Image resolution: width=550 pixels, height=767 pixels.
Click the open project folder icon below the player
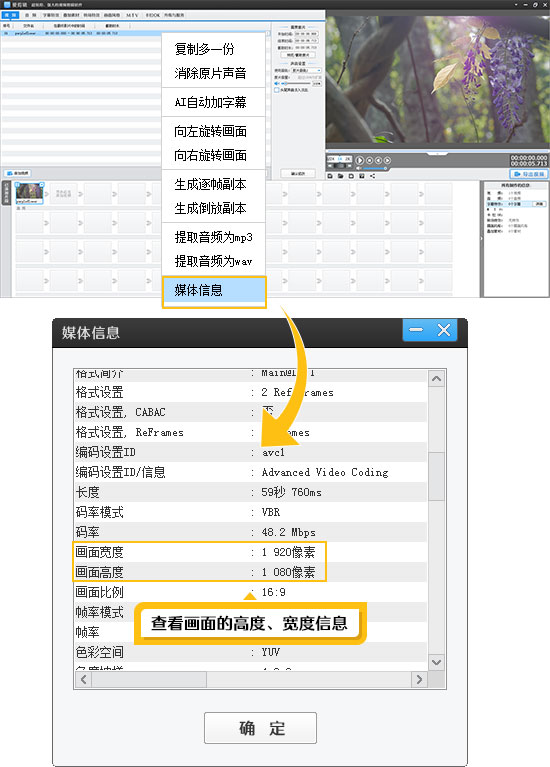click(341, 176)
